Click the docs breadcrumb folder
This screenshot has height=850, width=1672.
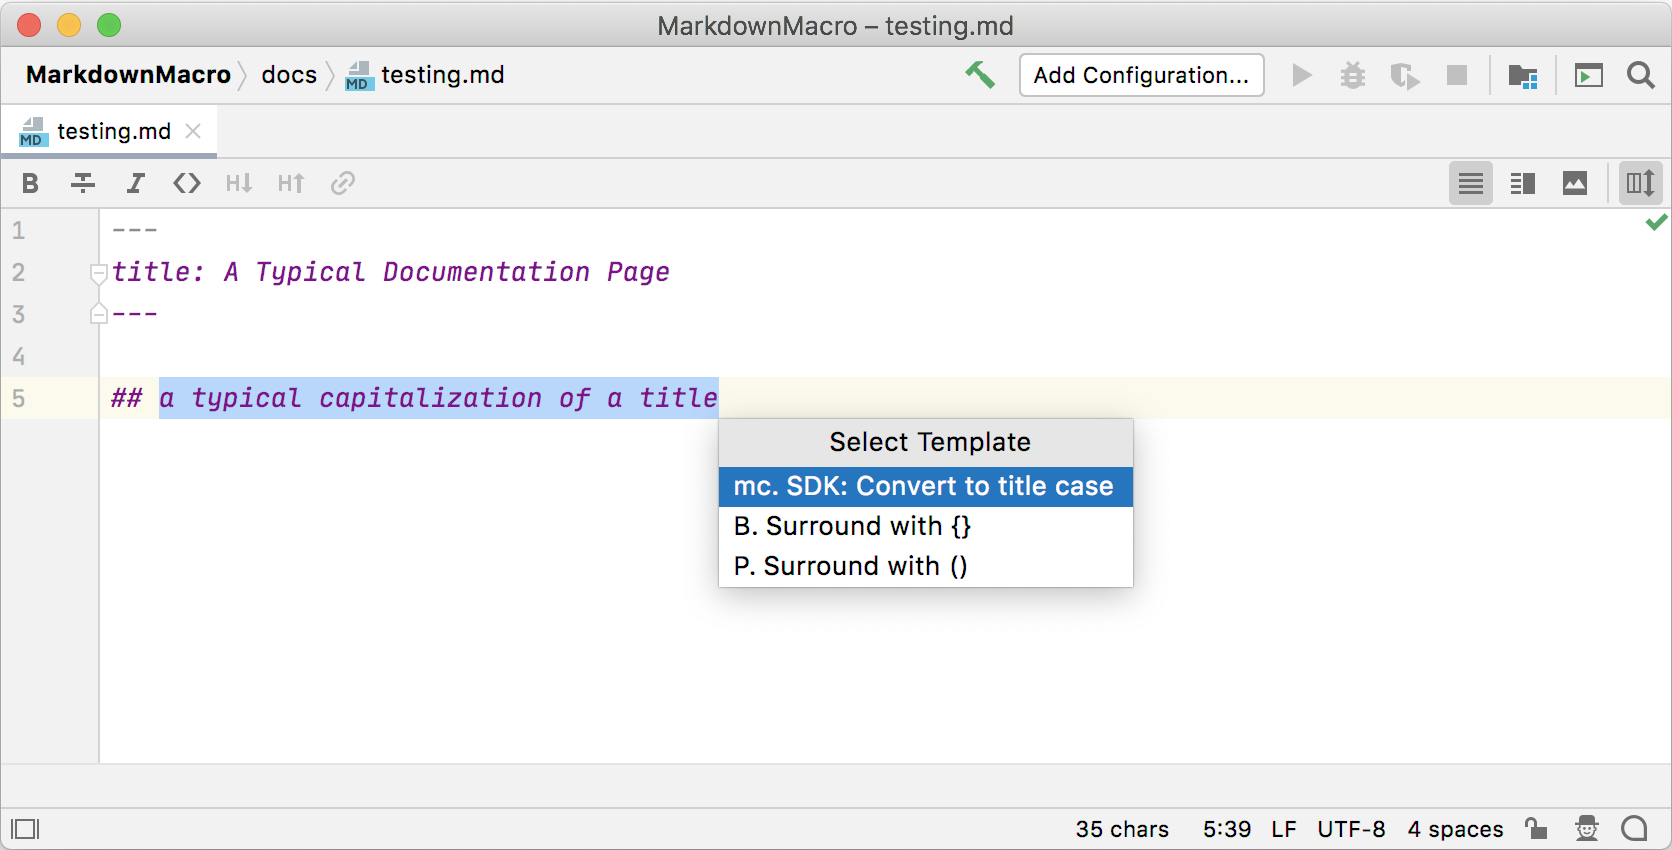pos(289,75)
